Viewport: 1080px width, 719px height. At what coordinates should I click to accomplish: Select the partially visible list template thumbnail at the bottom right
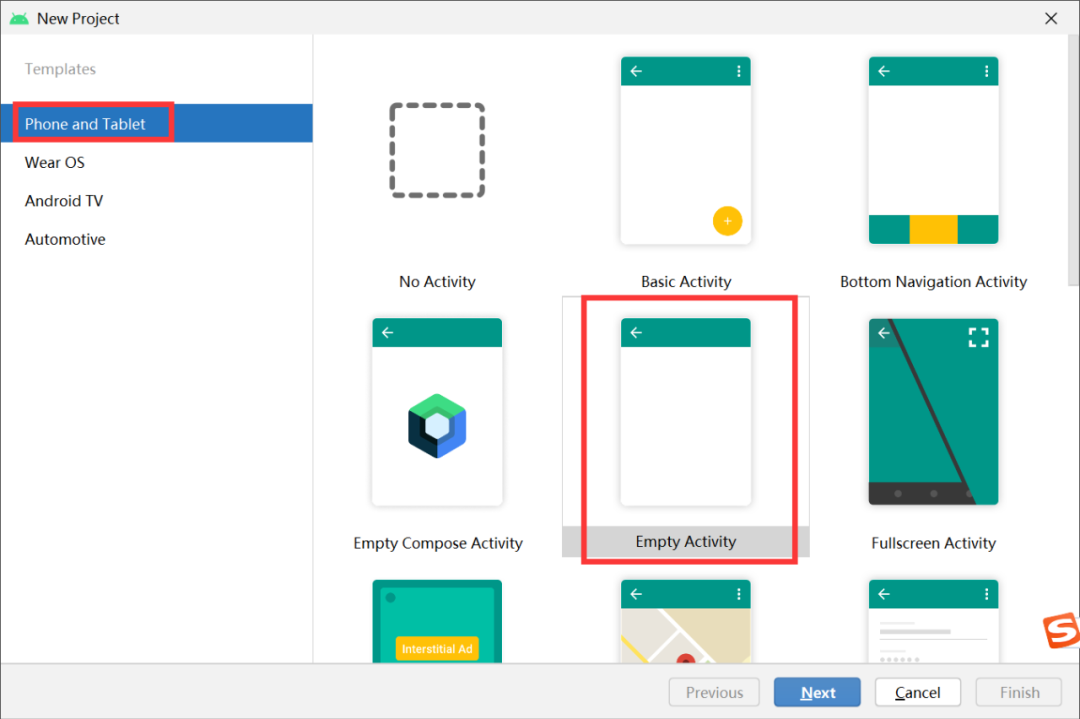(x=933, y=621)
